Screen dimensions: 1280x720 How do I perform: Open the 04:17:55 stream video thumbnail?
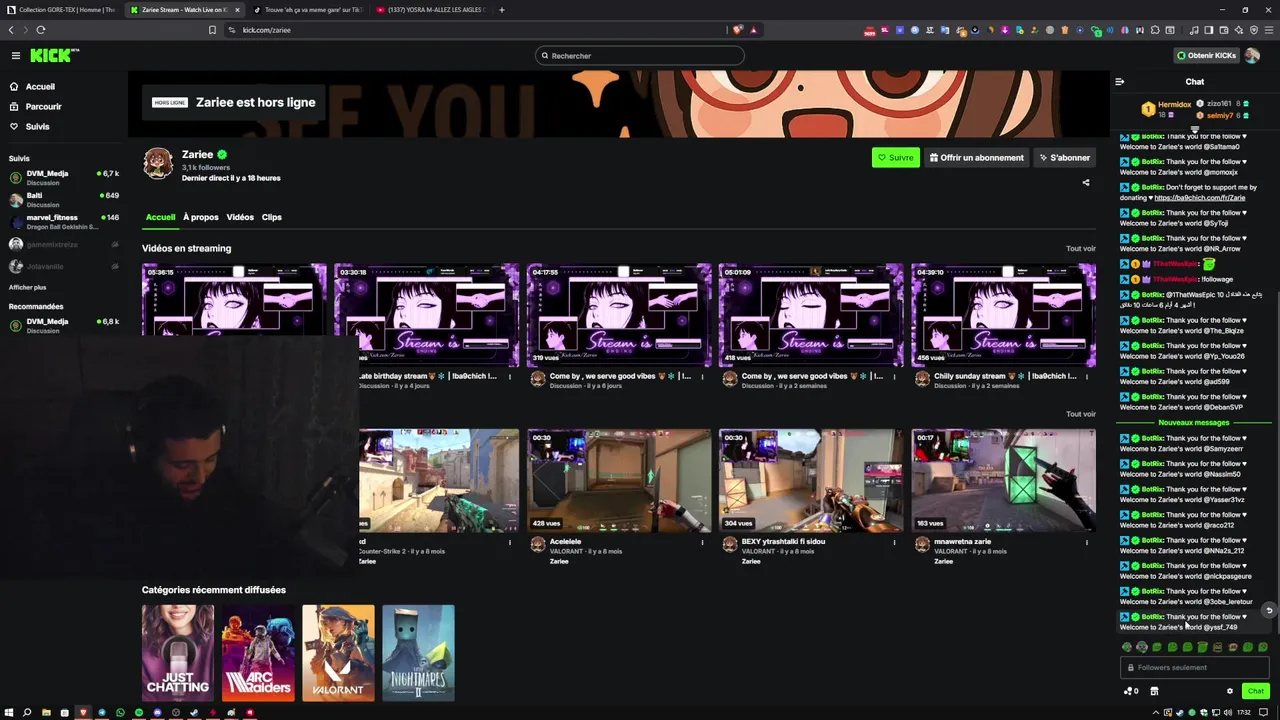tap(619, 315)
